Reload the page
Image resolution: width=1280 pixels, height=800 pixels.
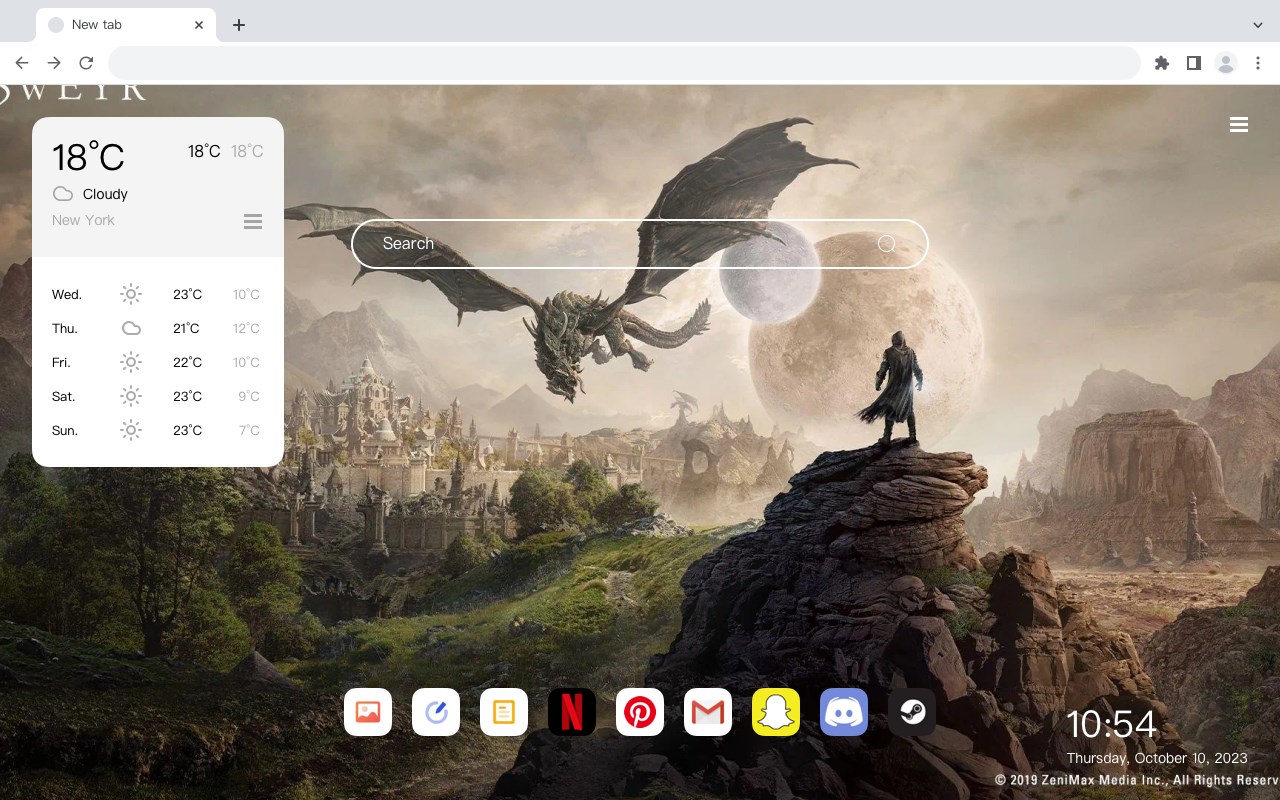pos(86,63)
